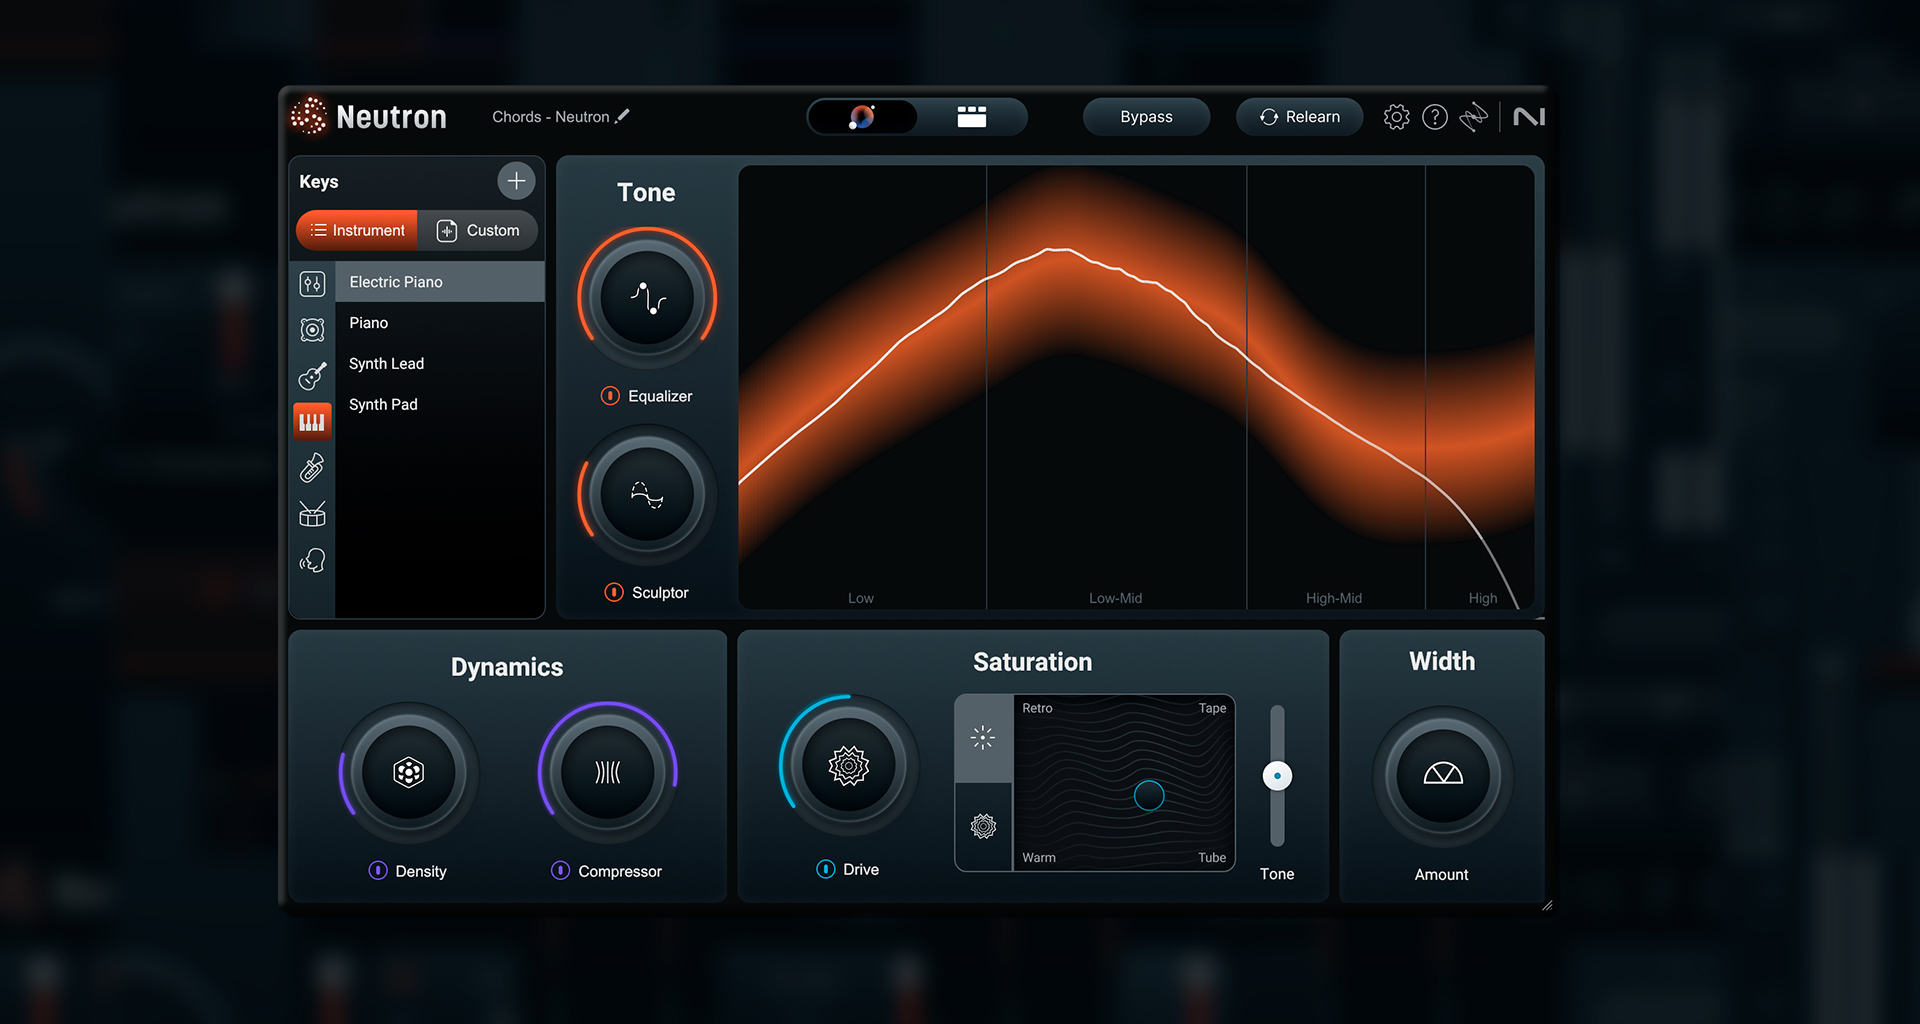Select the speaker/bass category icon

(312, 330)
